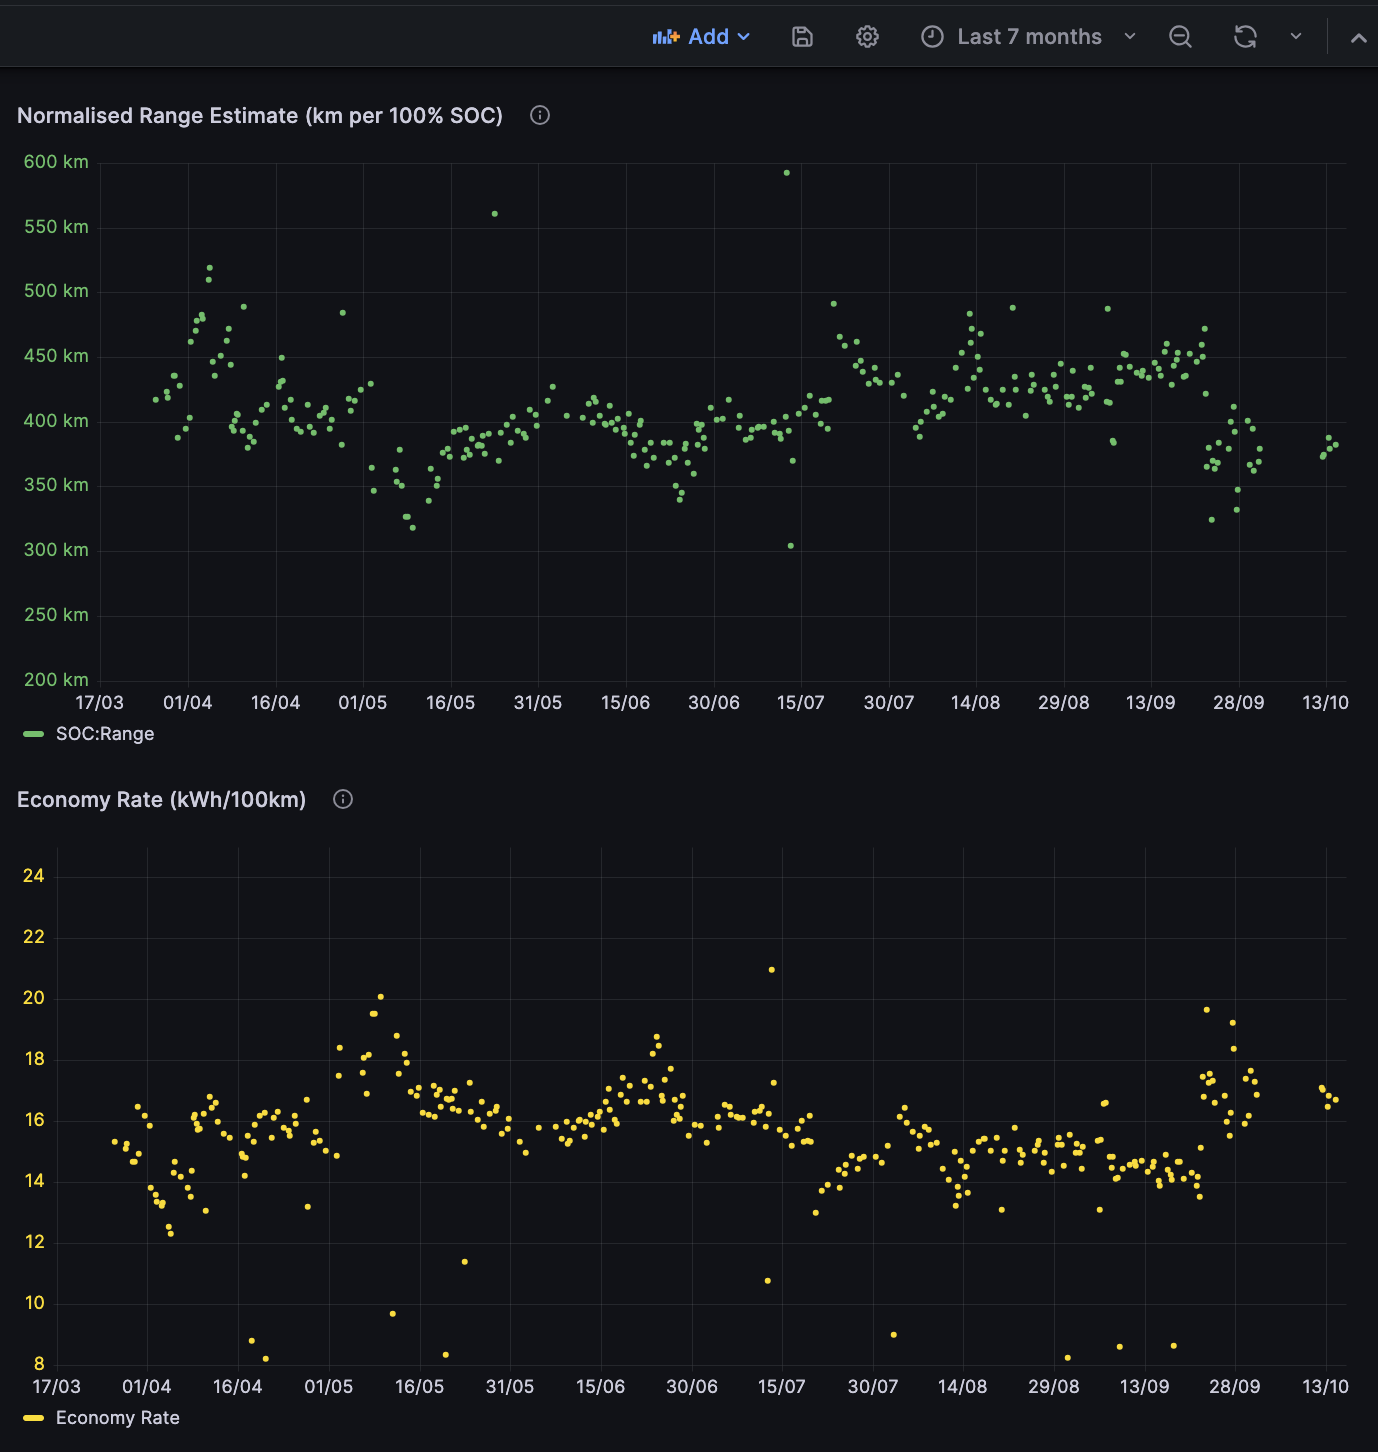1378x1452 pixels.
Task: Toggle the SOC:Range legend series
Action: 105,734
